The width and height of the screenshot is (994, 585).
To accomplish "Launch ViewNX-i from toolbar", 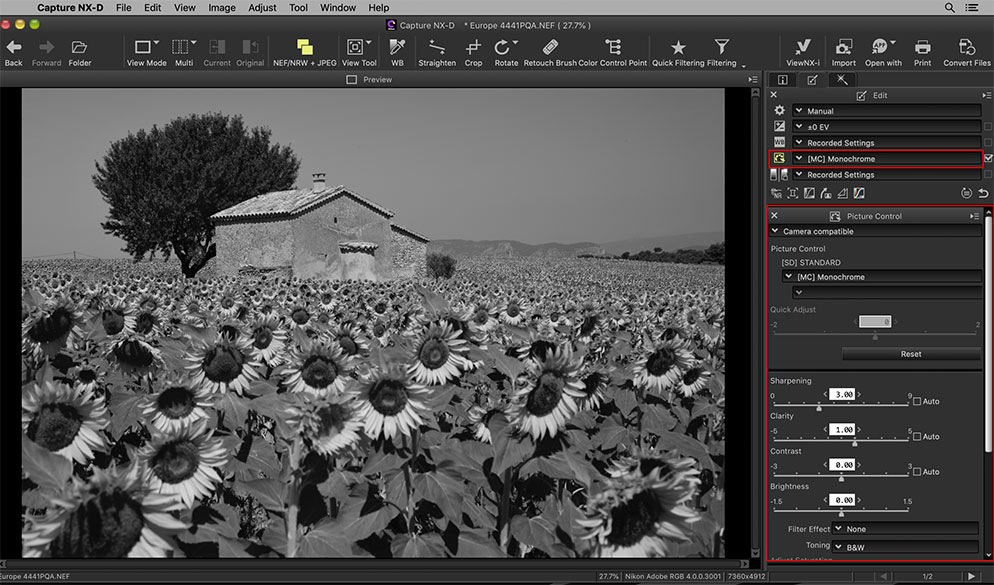I will [803, 52].
